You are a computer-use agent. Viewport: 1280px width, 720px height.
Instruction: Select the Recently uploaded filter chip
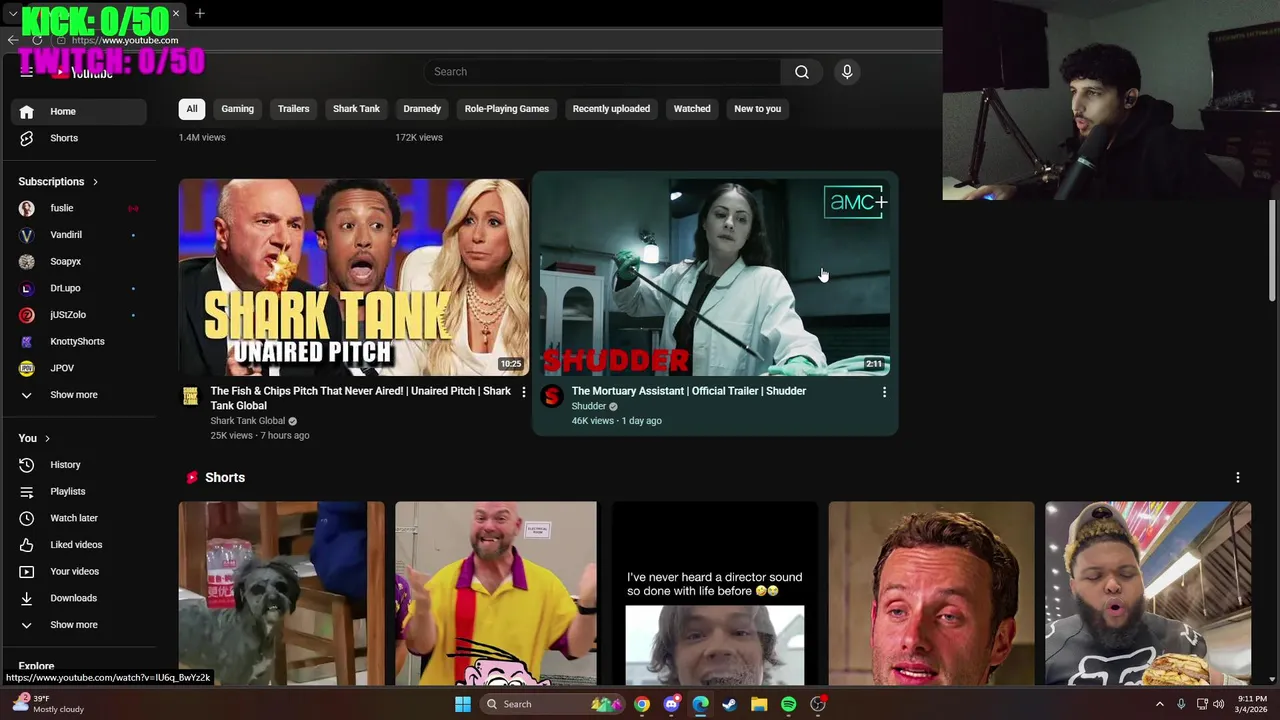tap(611, 109)
